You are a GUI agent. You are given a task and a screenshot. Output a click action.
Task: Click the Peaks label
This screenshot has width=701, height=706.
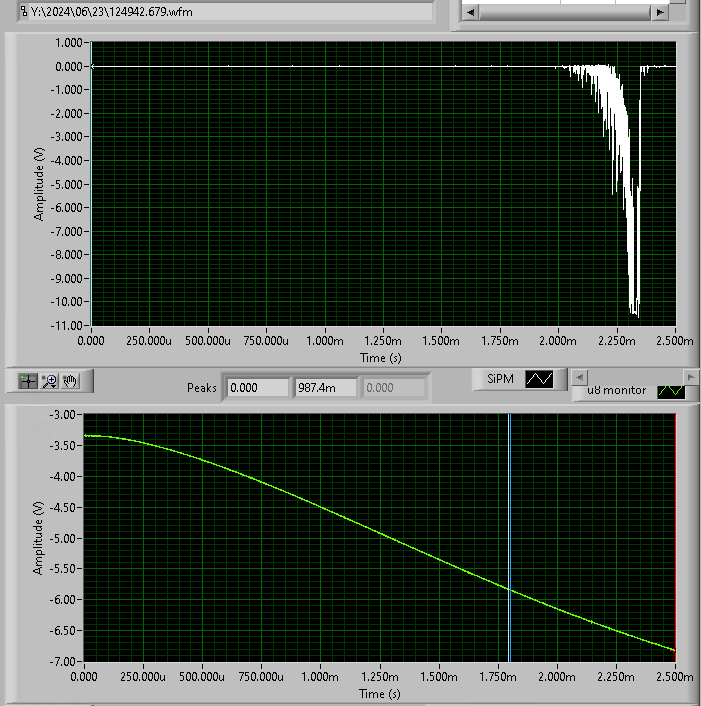coord(202,388)
